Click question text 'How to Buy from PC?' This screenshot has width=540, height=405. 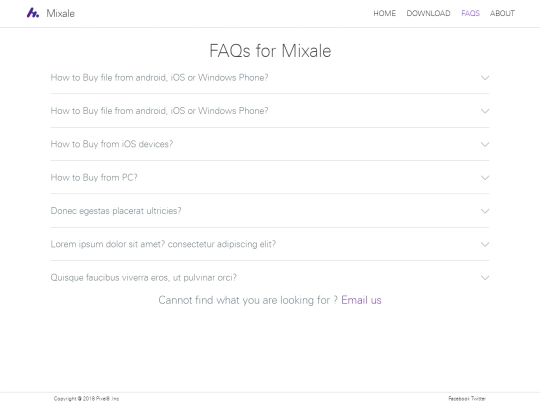coord(94,177)
